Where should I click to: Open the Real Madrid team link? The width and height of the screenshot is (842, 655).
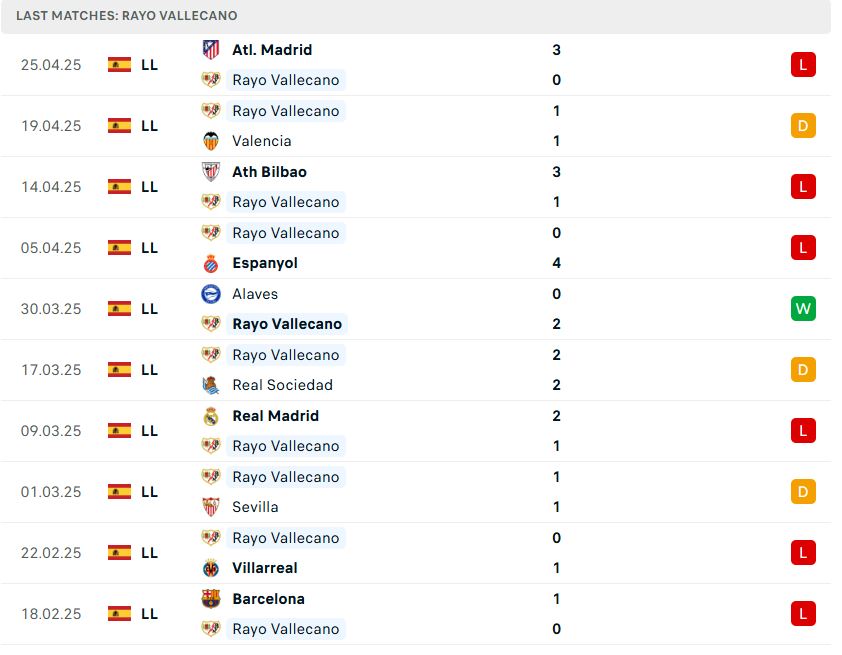[x=275, y=416]
